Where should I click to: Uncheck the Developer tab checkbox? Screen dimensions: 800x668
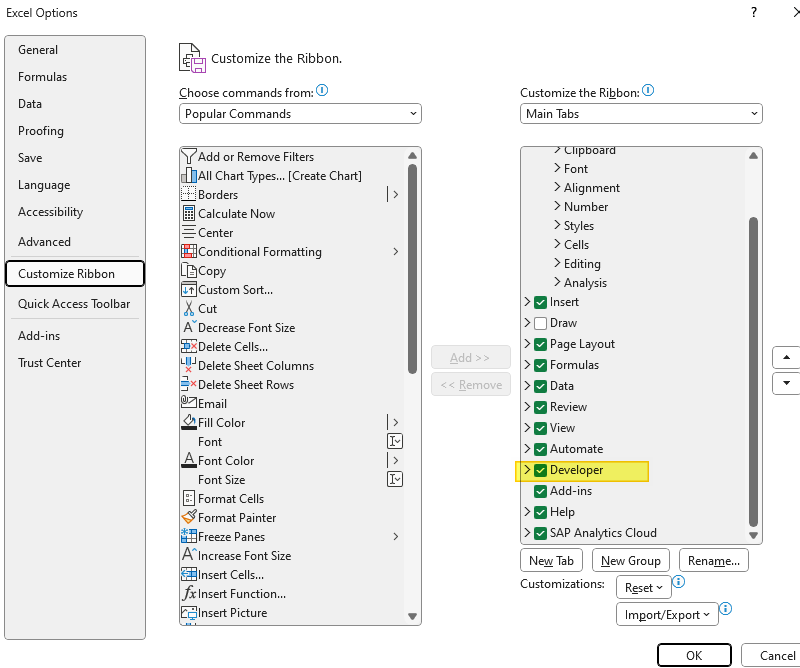pyautogui.click(x=541, y=470)
